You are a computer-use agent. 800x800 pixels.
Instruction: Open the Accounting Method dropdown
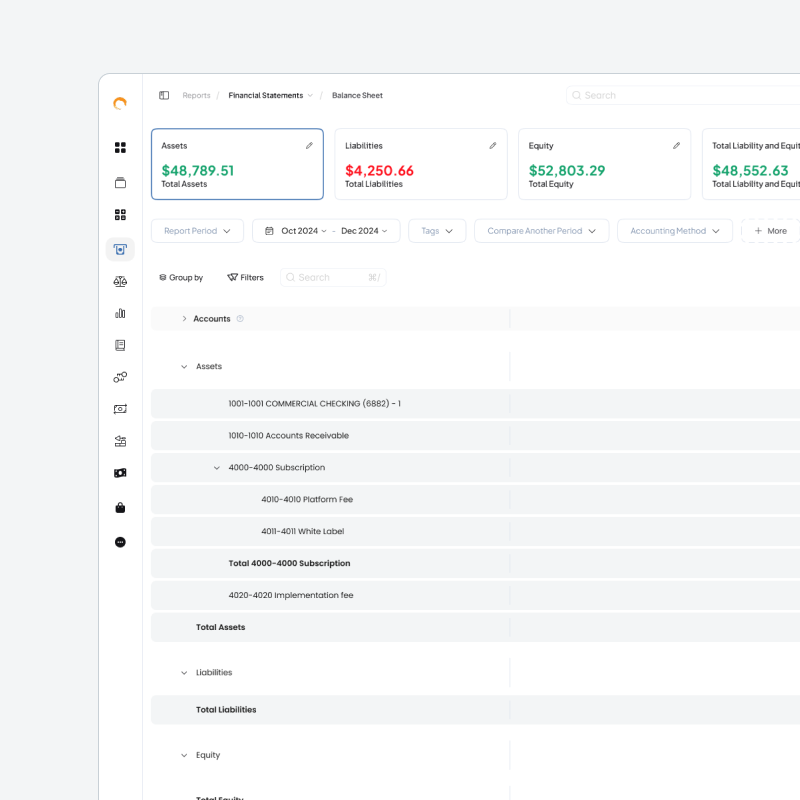[x=675, y=231]
